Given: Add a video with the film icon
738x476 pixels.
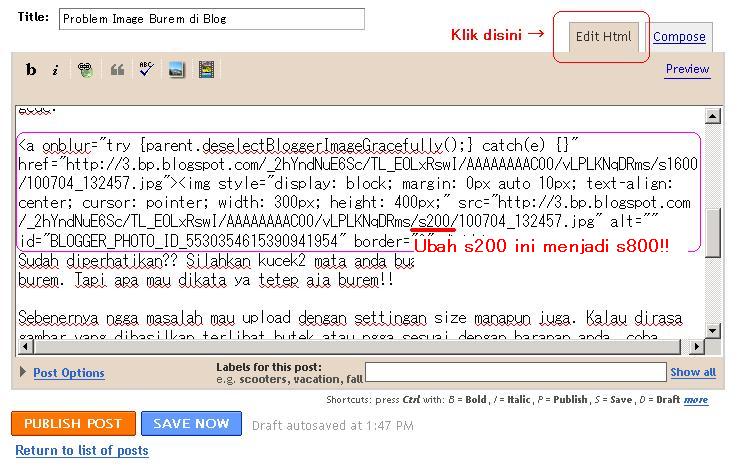Looking at the screenshot, I should click(206, 70).
